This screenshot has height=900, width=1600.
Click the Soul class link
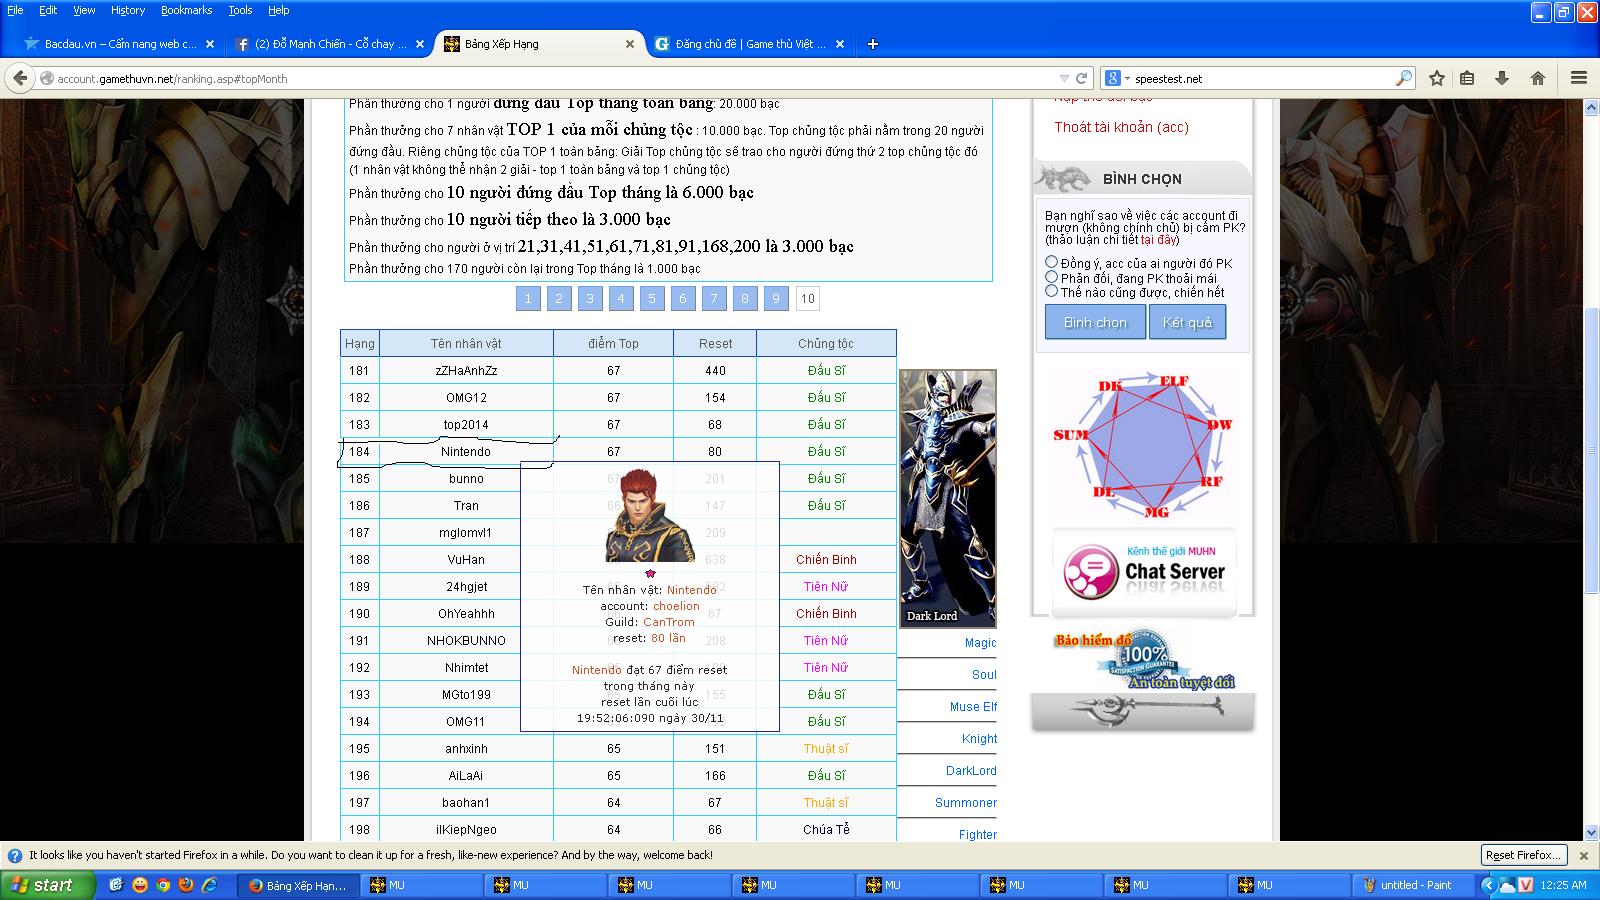point(984,675)
